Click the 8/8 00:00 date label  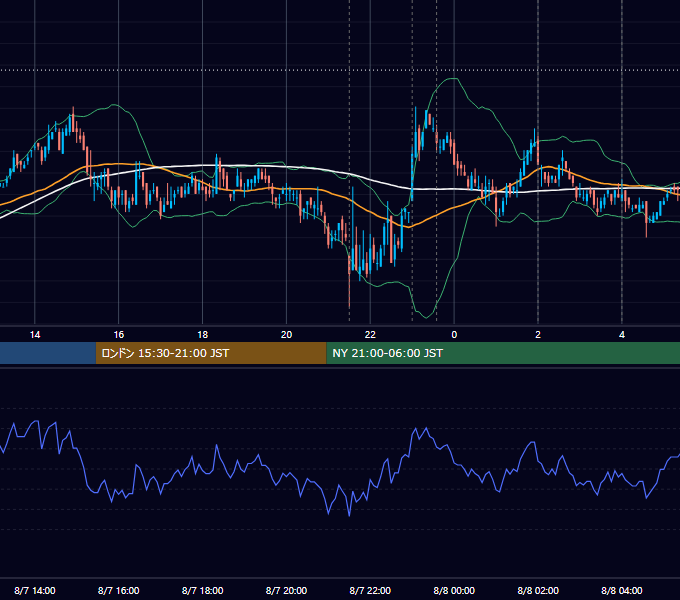point(454,590)
